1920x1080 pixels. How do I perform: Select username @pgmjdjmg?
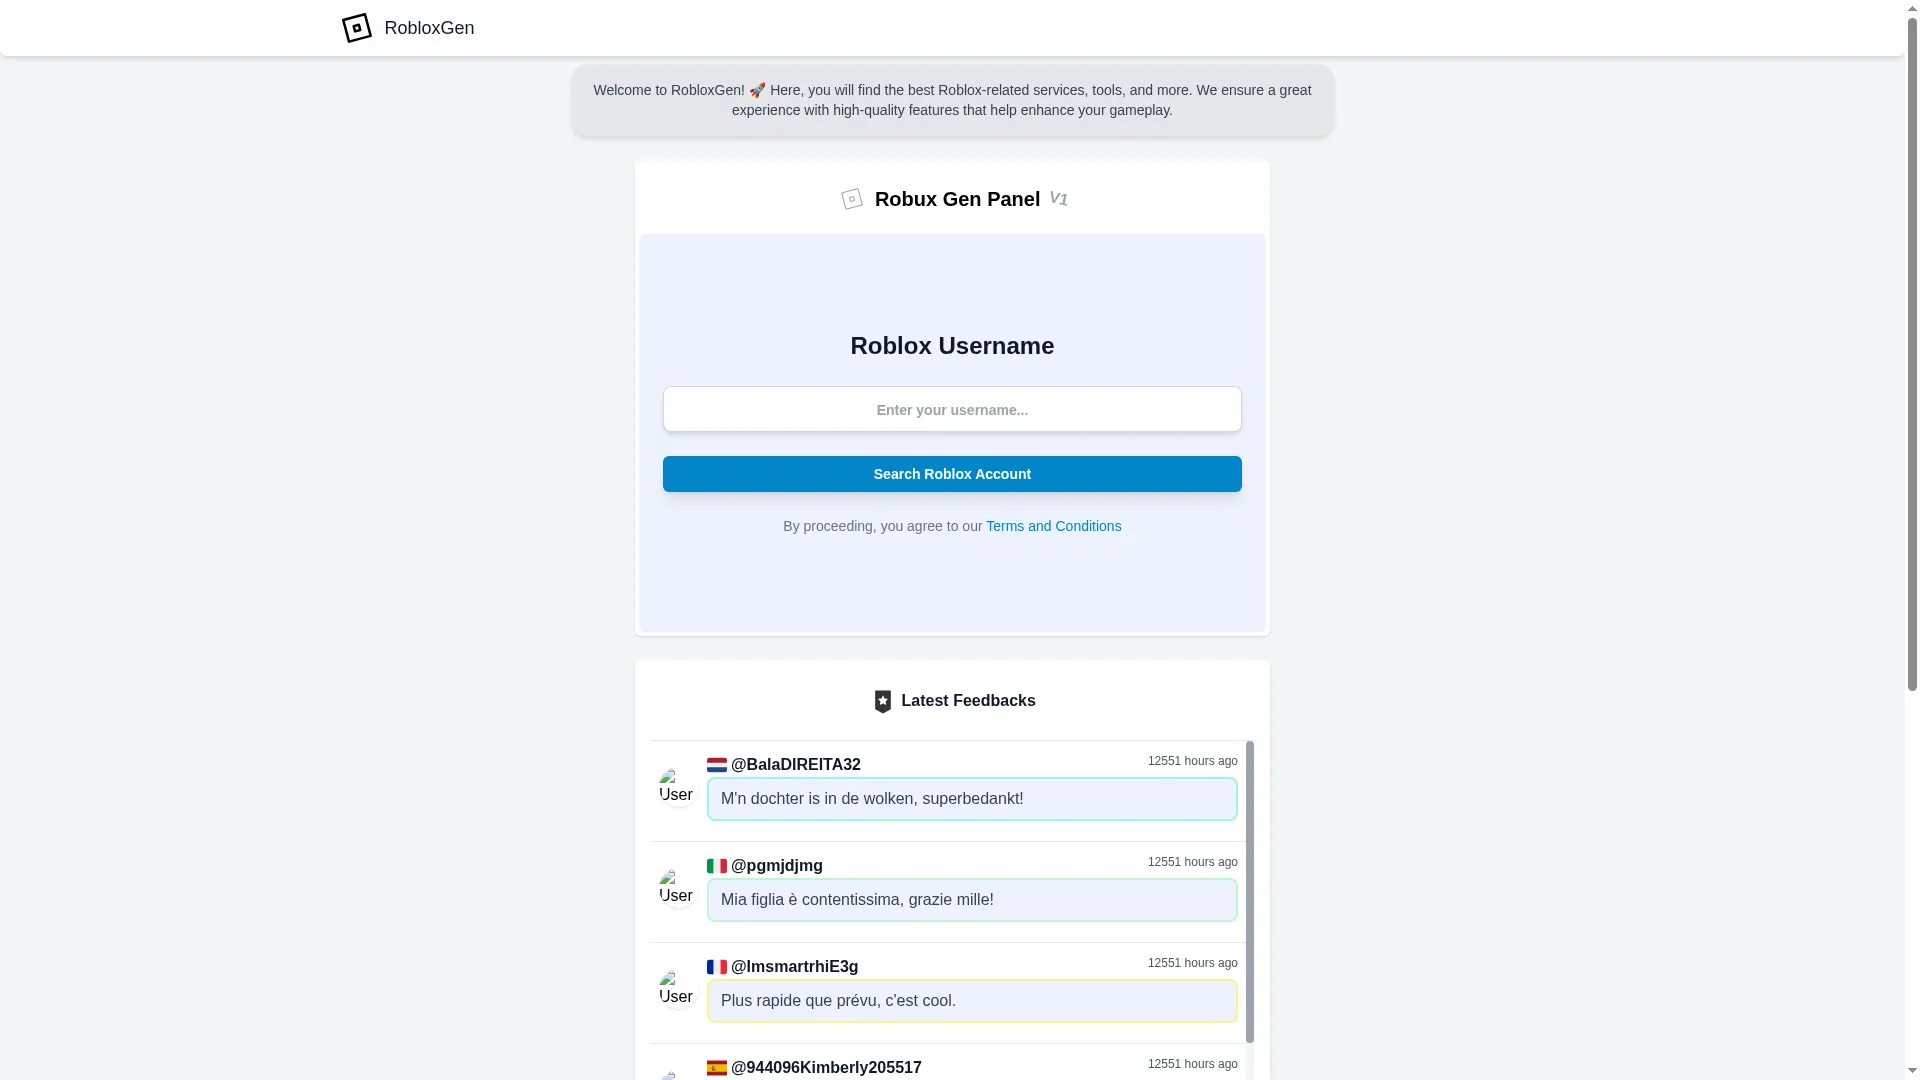tap(777, 866)
